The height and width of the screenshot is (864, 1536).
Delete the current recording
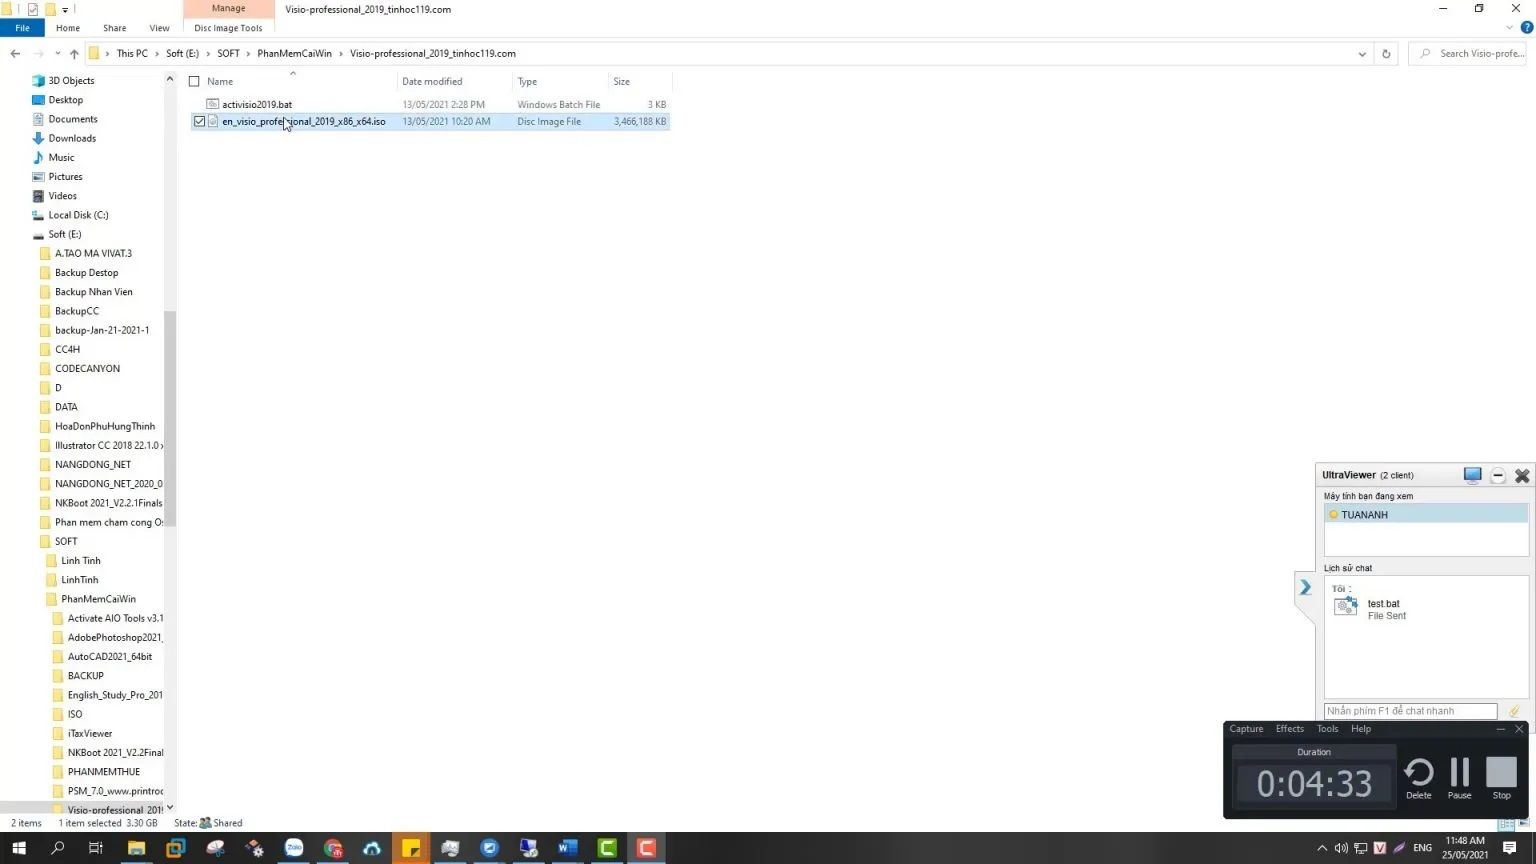[1419, 778]
